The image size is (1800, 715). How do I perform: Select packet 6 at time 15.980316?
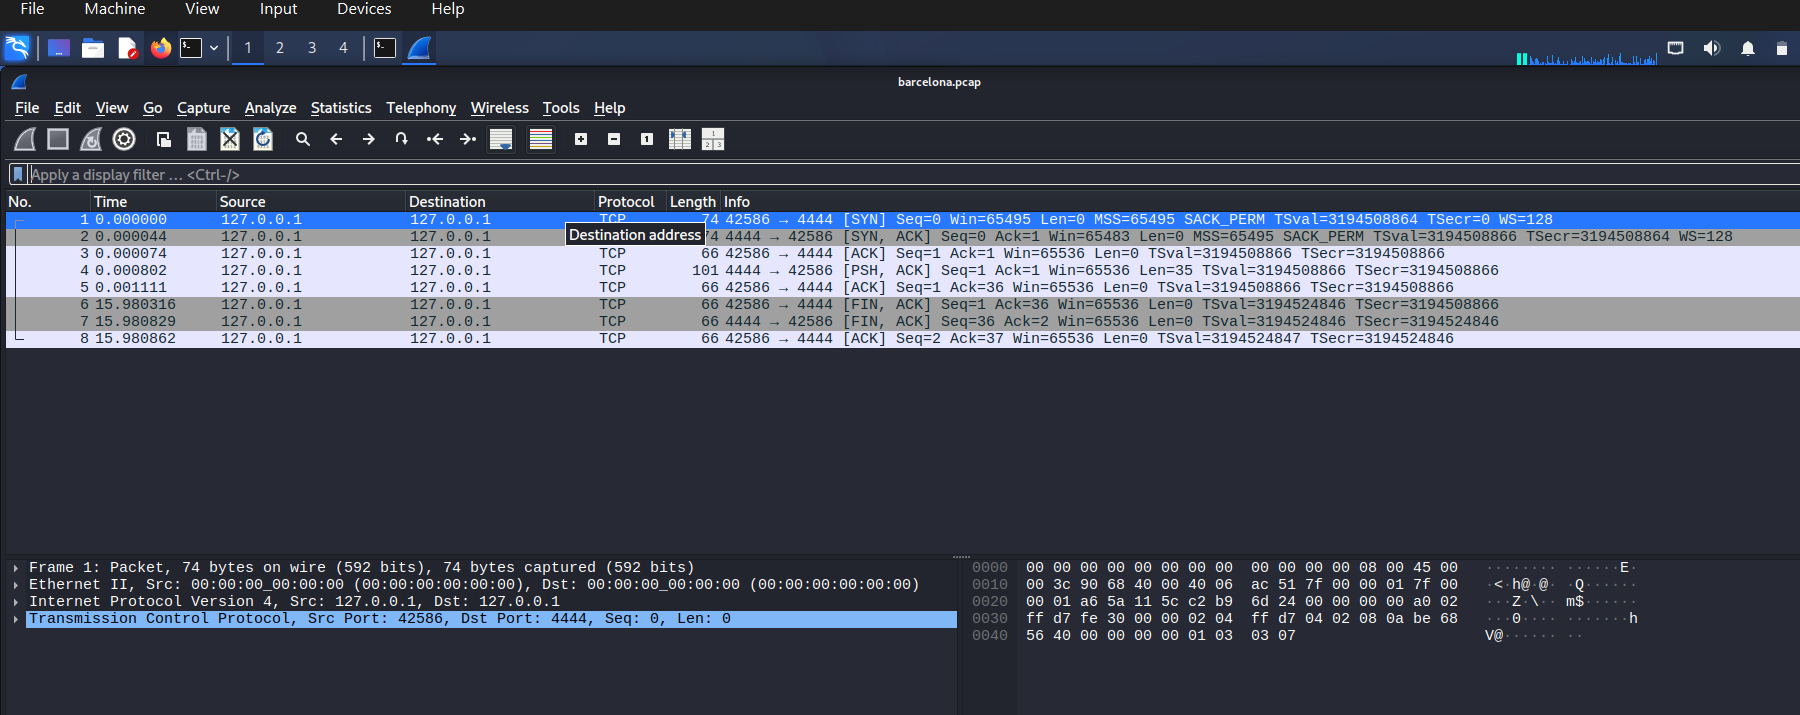[x=903, y=305]
